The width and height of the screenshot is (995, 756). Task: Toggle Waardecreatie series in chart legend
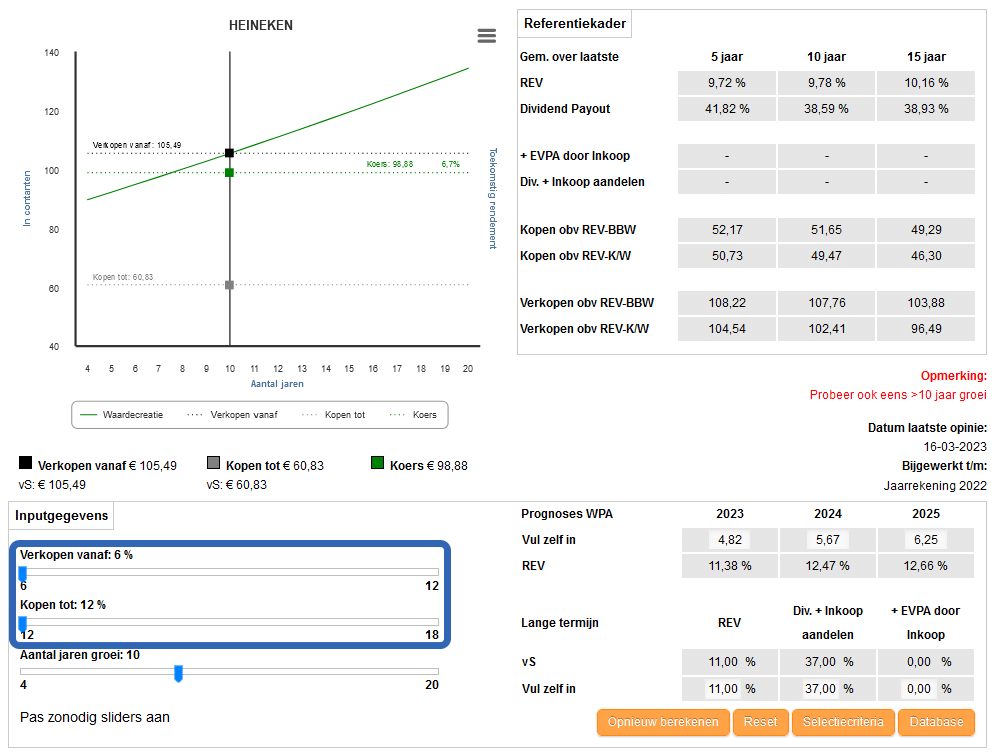[122, 415]
